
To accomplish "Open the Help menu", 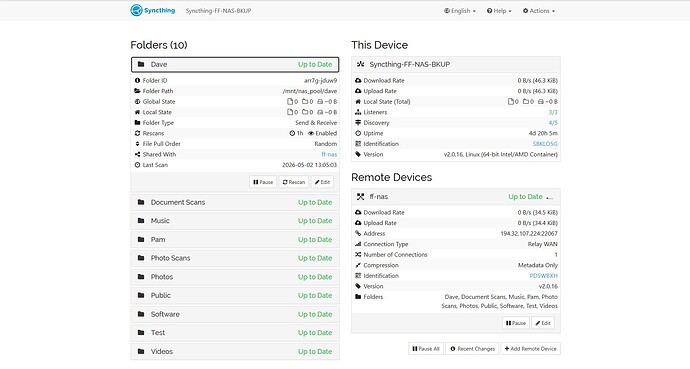I will point(499,11).
